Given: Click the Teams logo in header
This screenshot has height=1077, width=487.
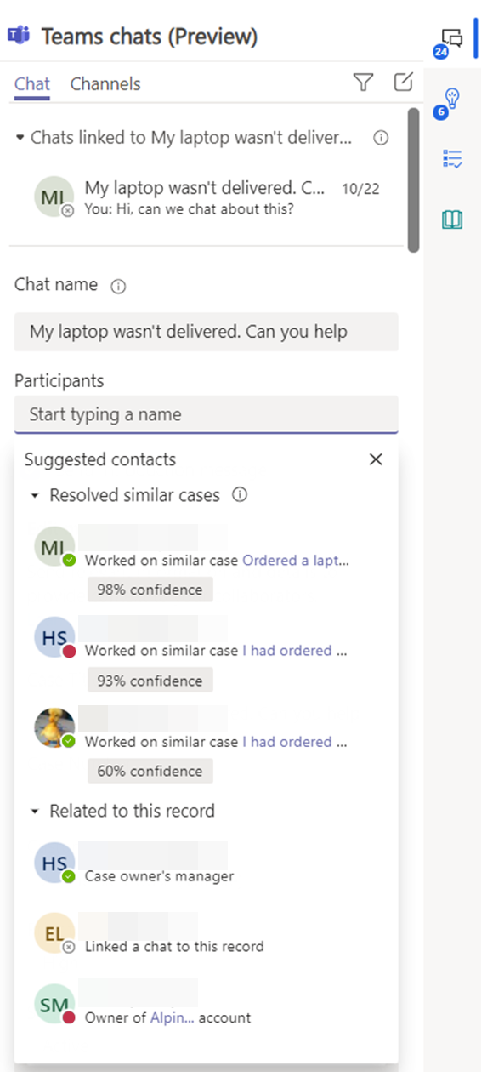Looking at the screenshot, I should tap(20, 36).
